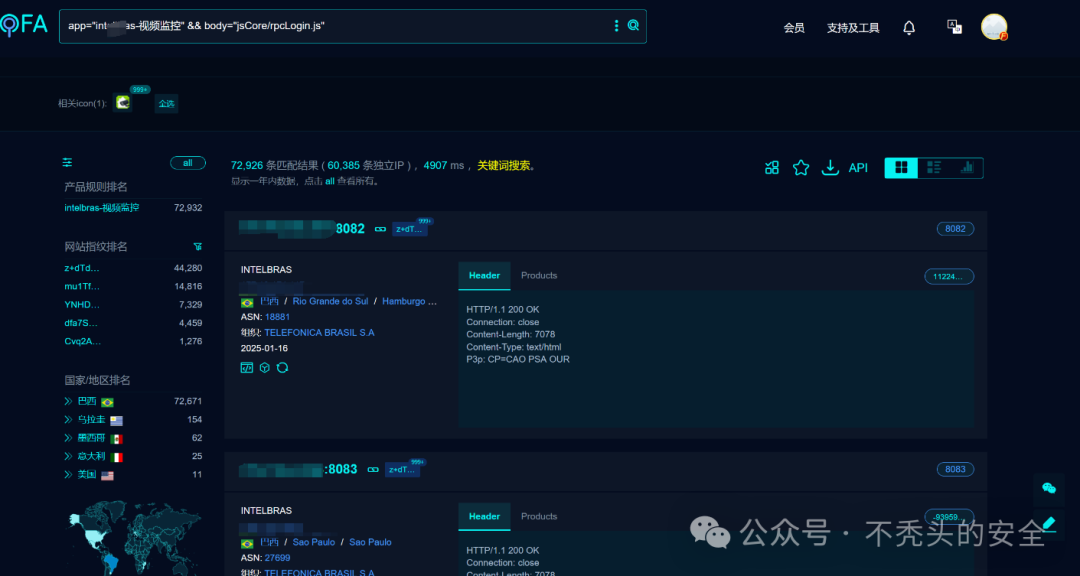Viewport: 1080px width, 576px height.
Task: Switch to list view
Action: tap(934, 167)
